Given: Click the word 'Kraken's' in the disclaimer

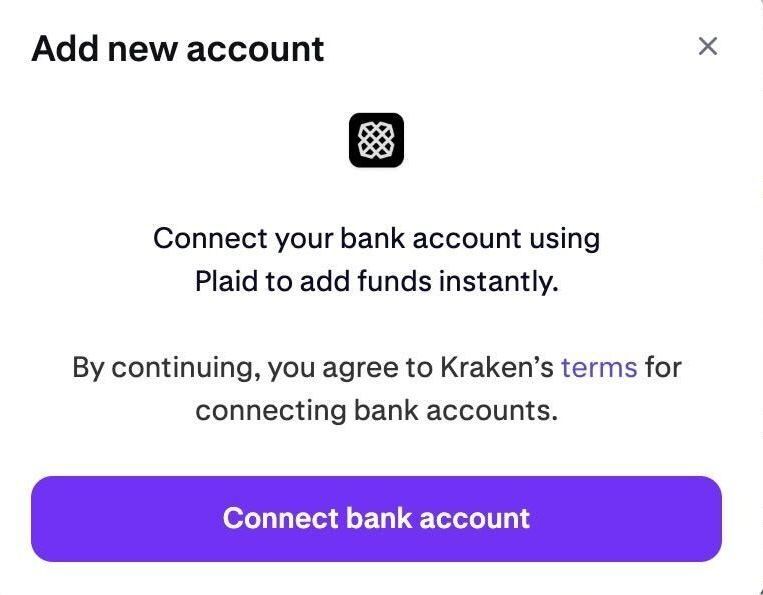Looking at the screenshot, I should point(496,367).
